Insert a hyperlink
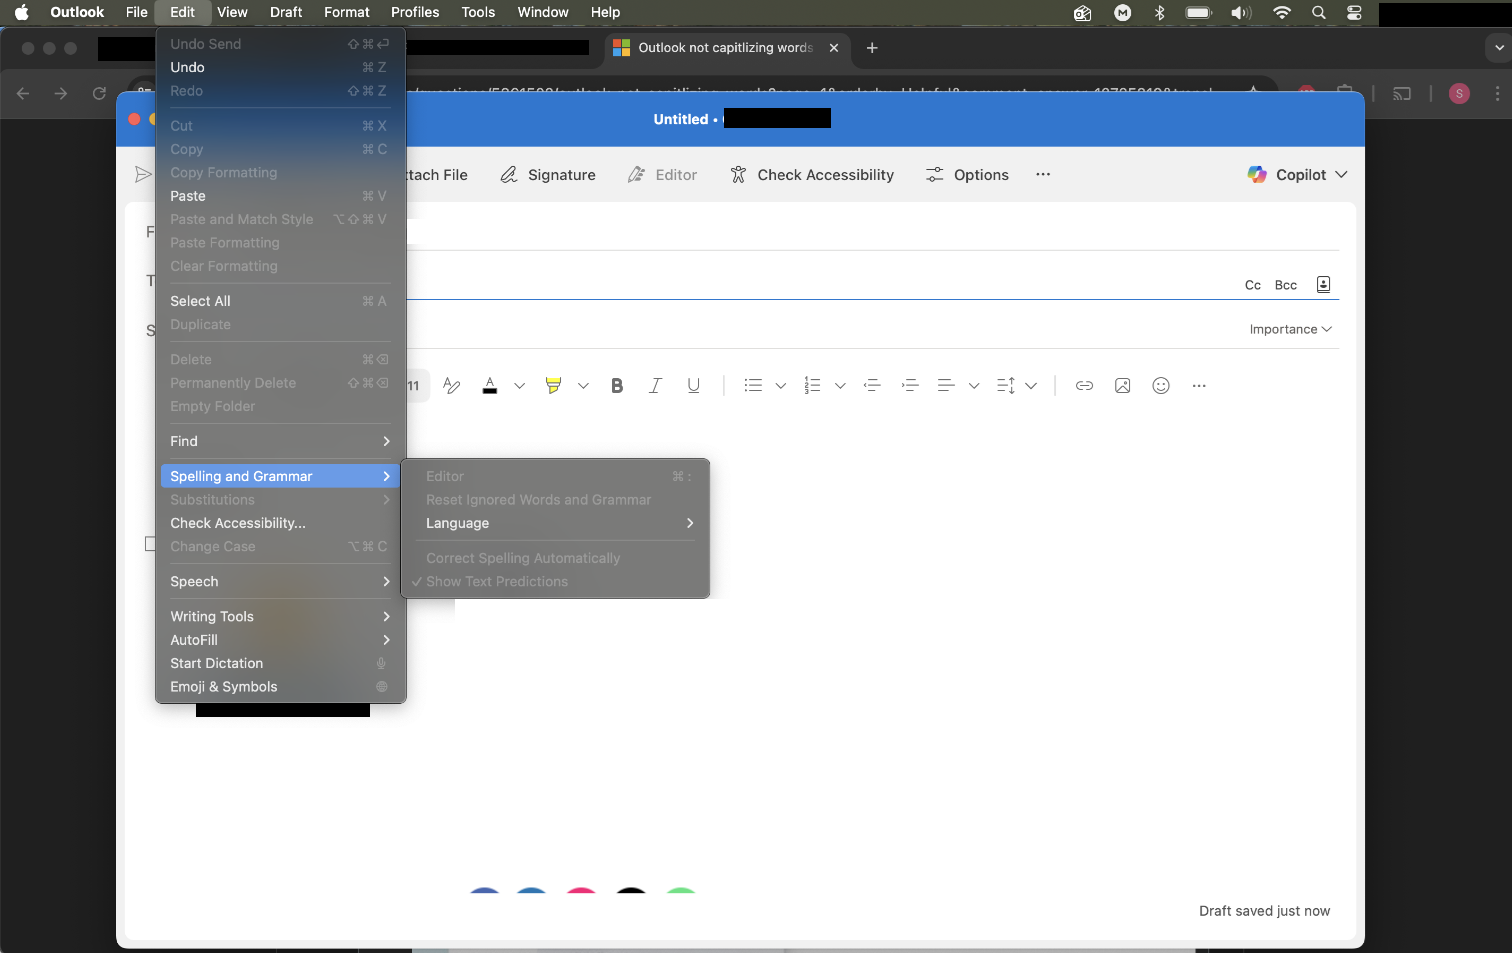 [x=1084, y=386]
